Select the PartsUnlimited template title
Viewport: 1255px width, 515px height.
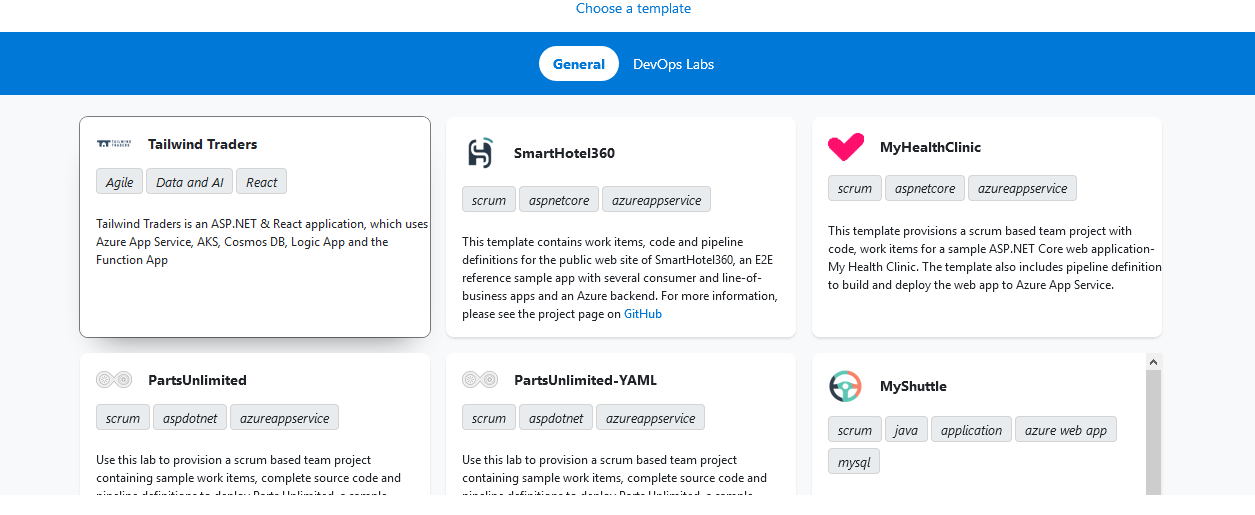coord(197,380)
